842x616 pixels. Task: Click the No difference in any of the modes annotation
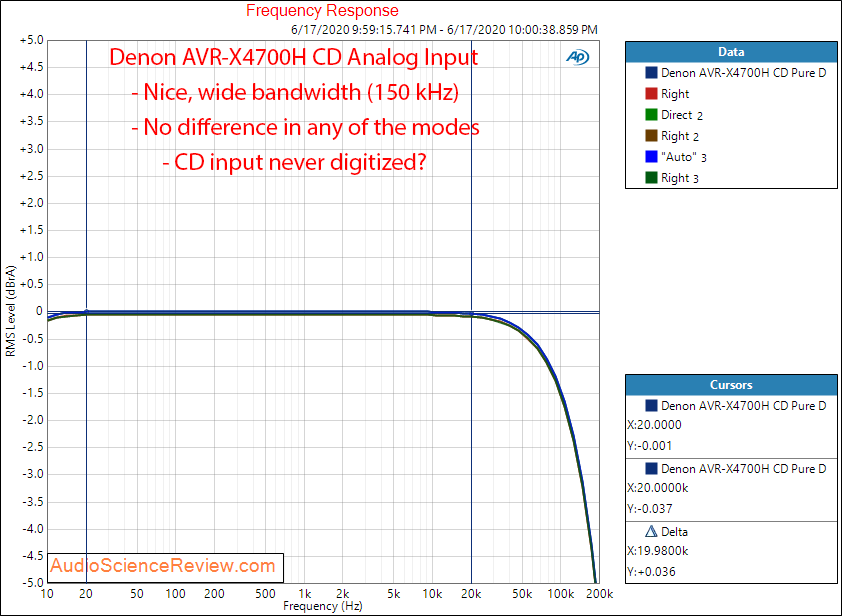coord(306,127)
